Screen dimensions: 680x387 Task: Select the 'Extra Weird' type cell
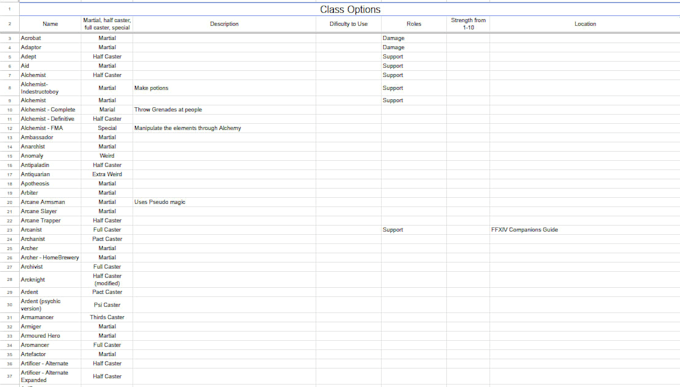pos(107,174)
